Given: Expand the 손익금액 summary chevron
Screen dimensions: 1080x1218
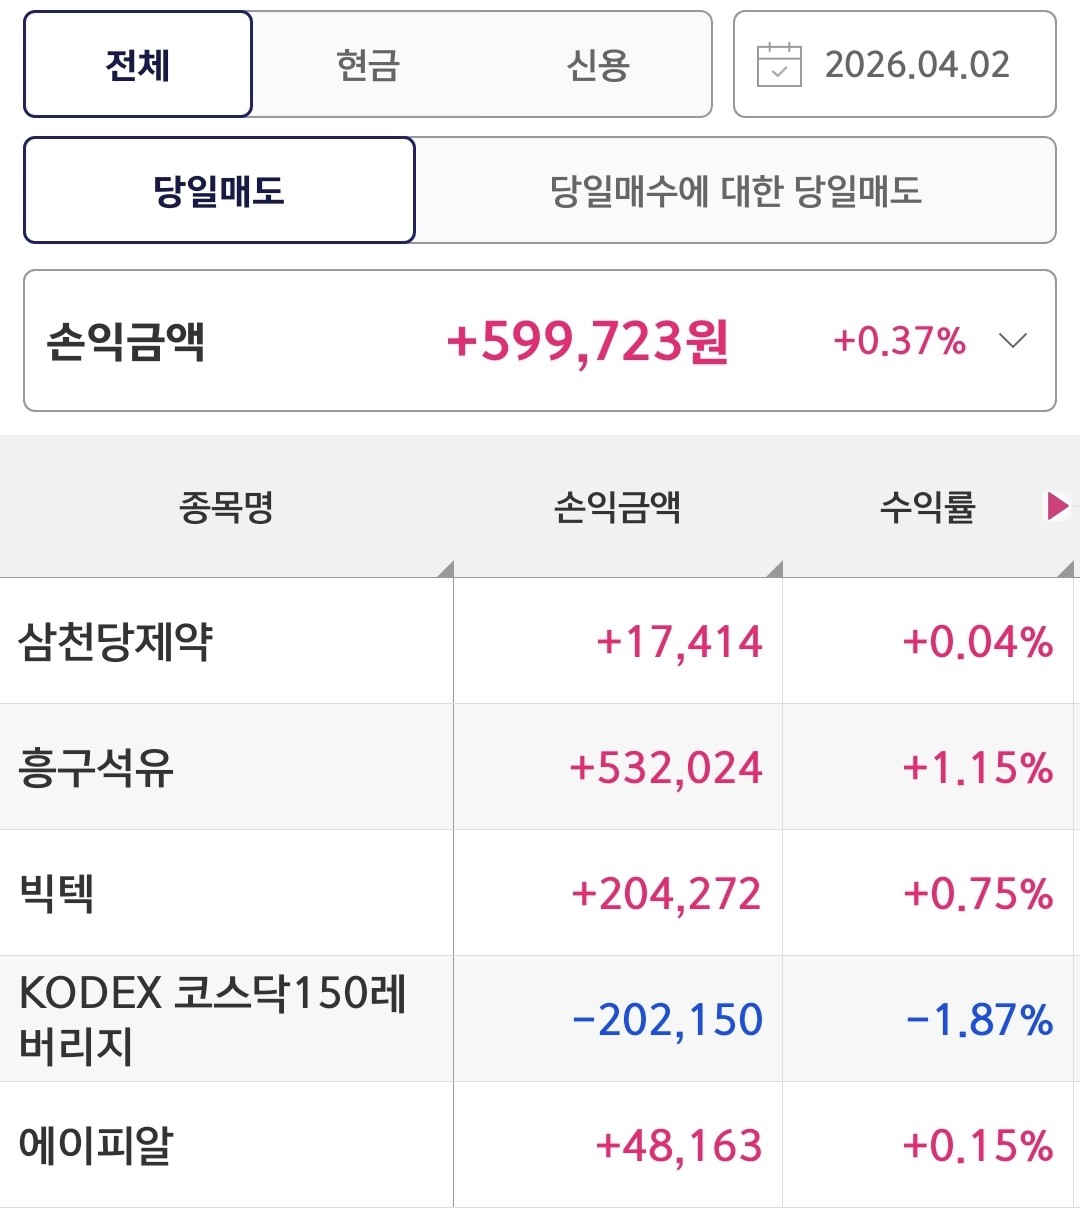Looking at the screenshot, I should click(x=1013, y=341).
